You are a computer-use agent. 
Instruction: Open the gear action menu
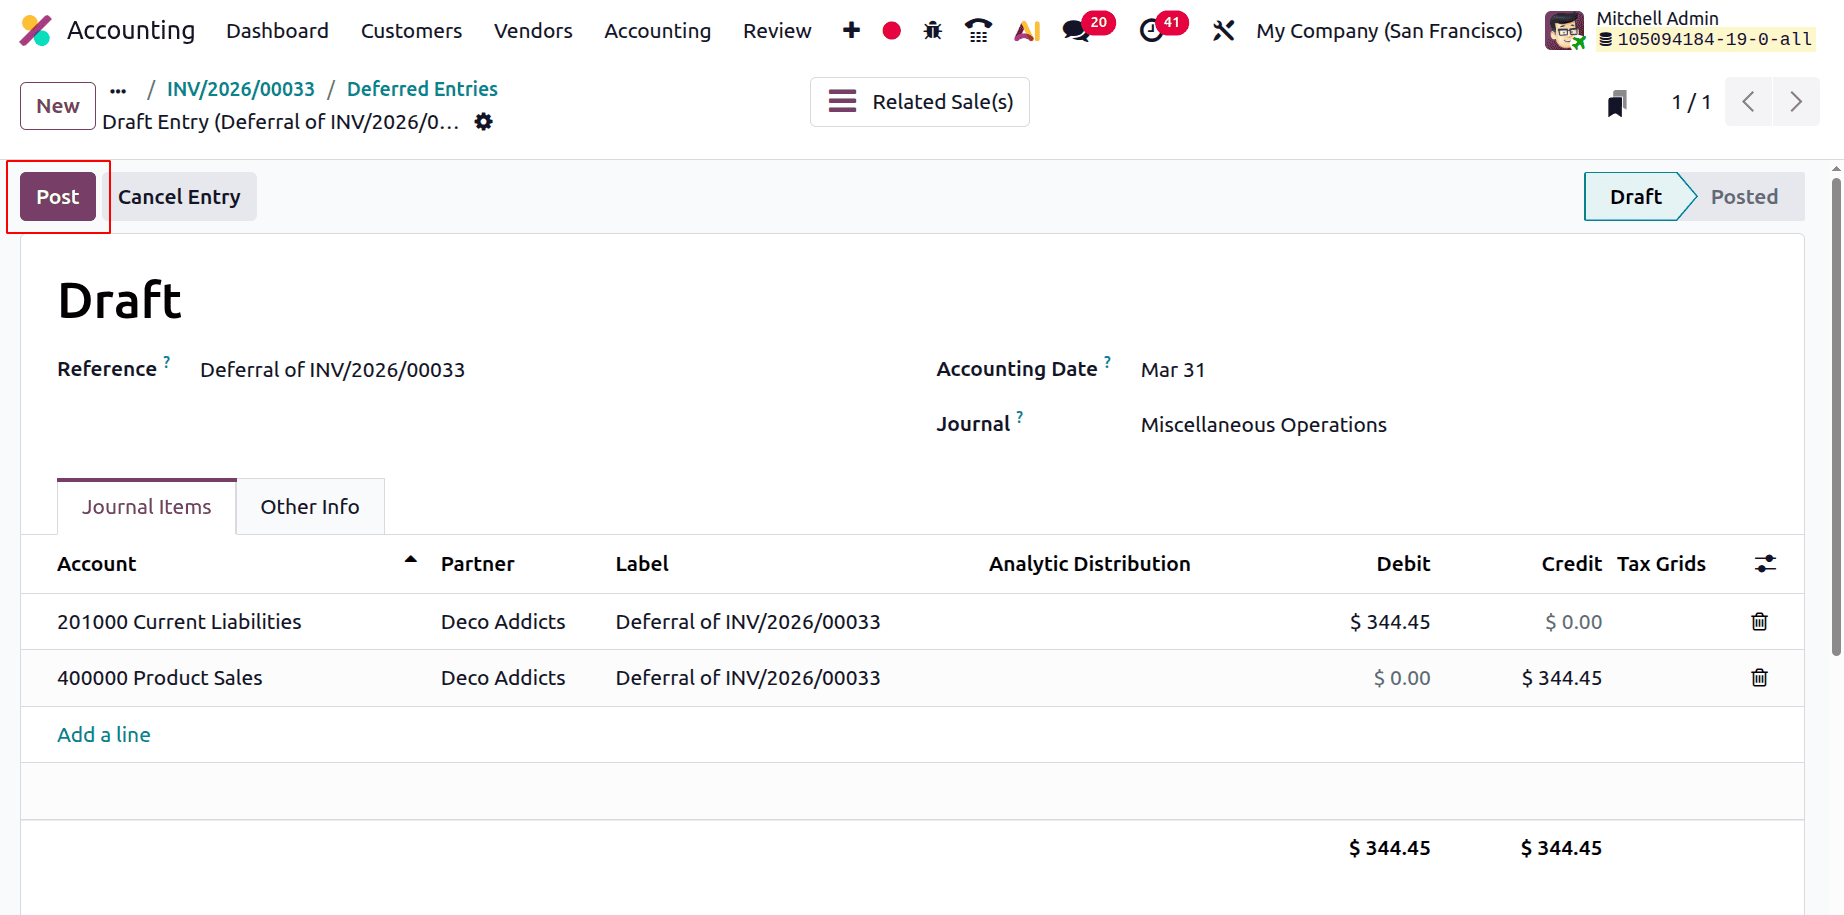(x=483, y=121)
